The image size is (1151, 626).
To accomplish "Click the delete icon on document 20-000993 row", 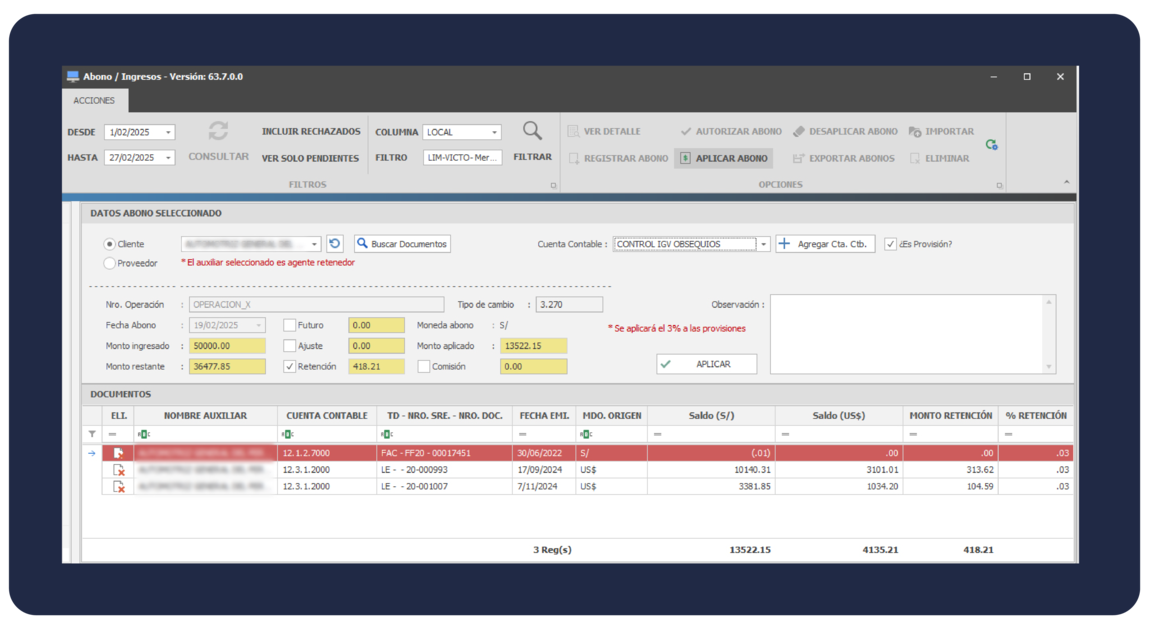I will (119, 470).
